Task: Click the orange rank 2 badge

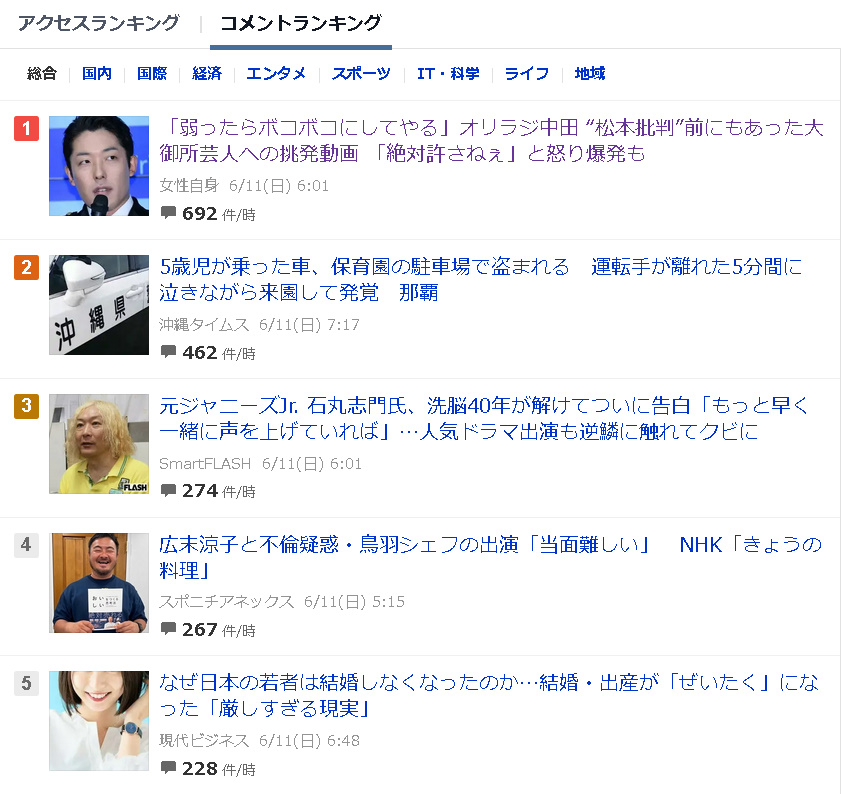Action: [26, 267]
